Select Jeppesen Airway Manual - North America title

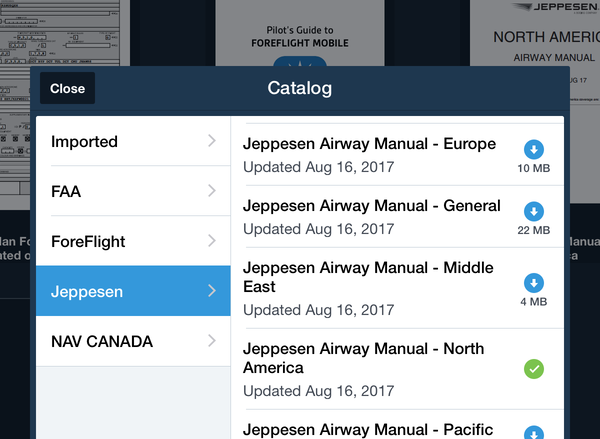363,358
